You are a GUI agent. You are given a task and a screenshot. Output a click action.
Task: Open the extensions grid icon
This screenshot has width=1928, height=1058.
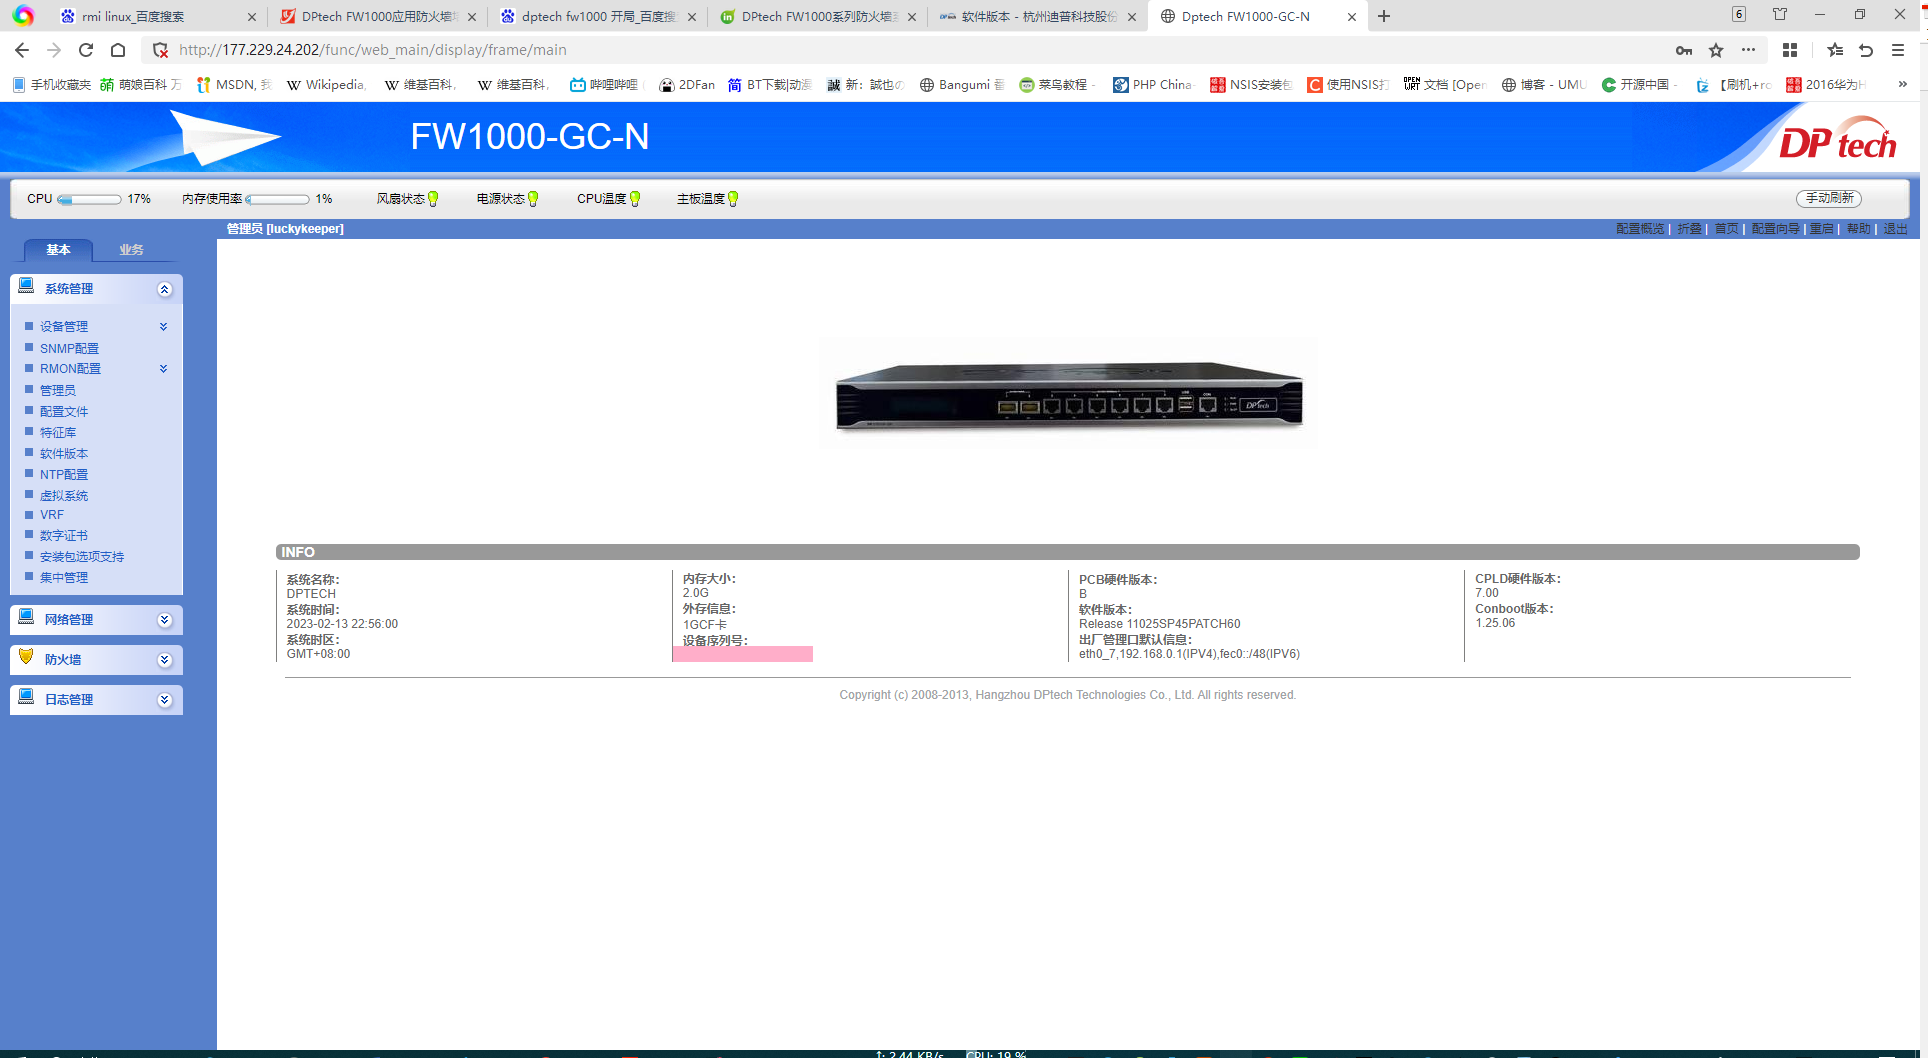tap(1790, 50)
